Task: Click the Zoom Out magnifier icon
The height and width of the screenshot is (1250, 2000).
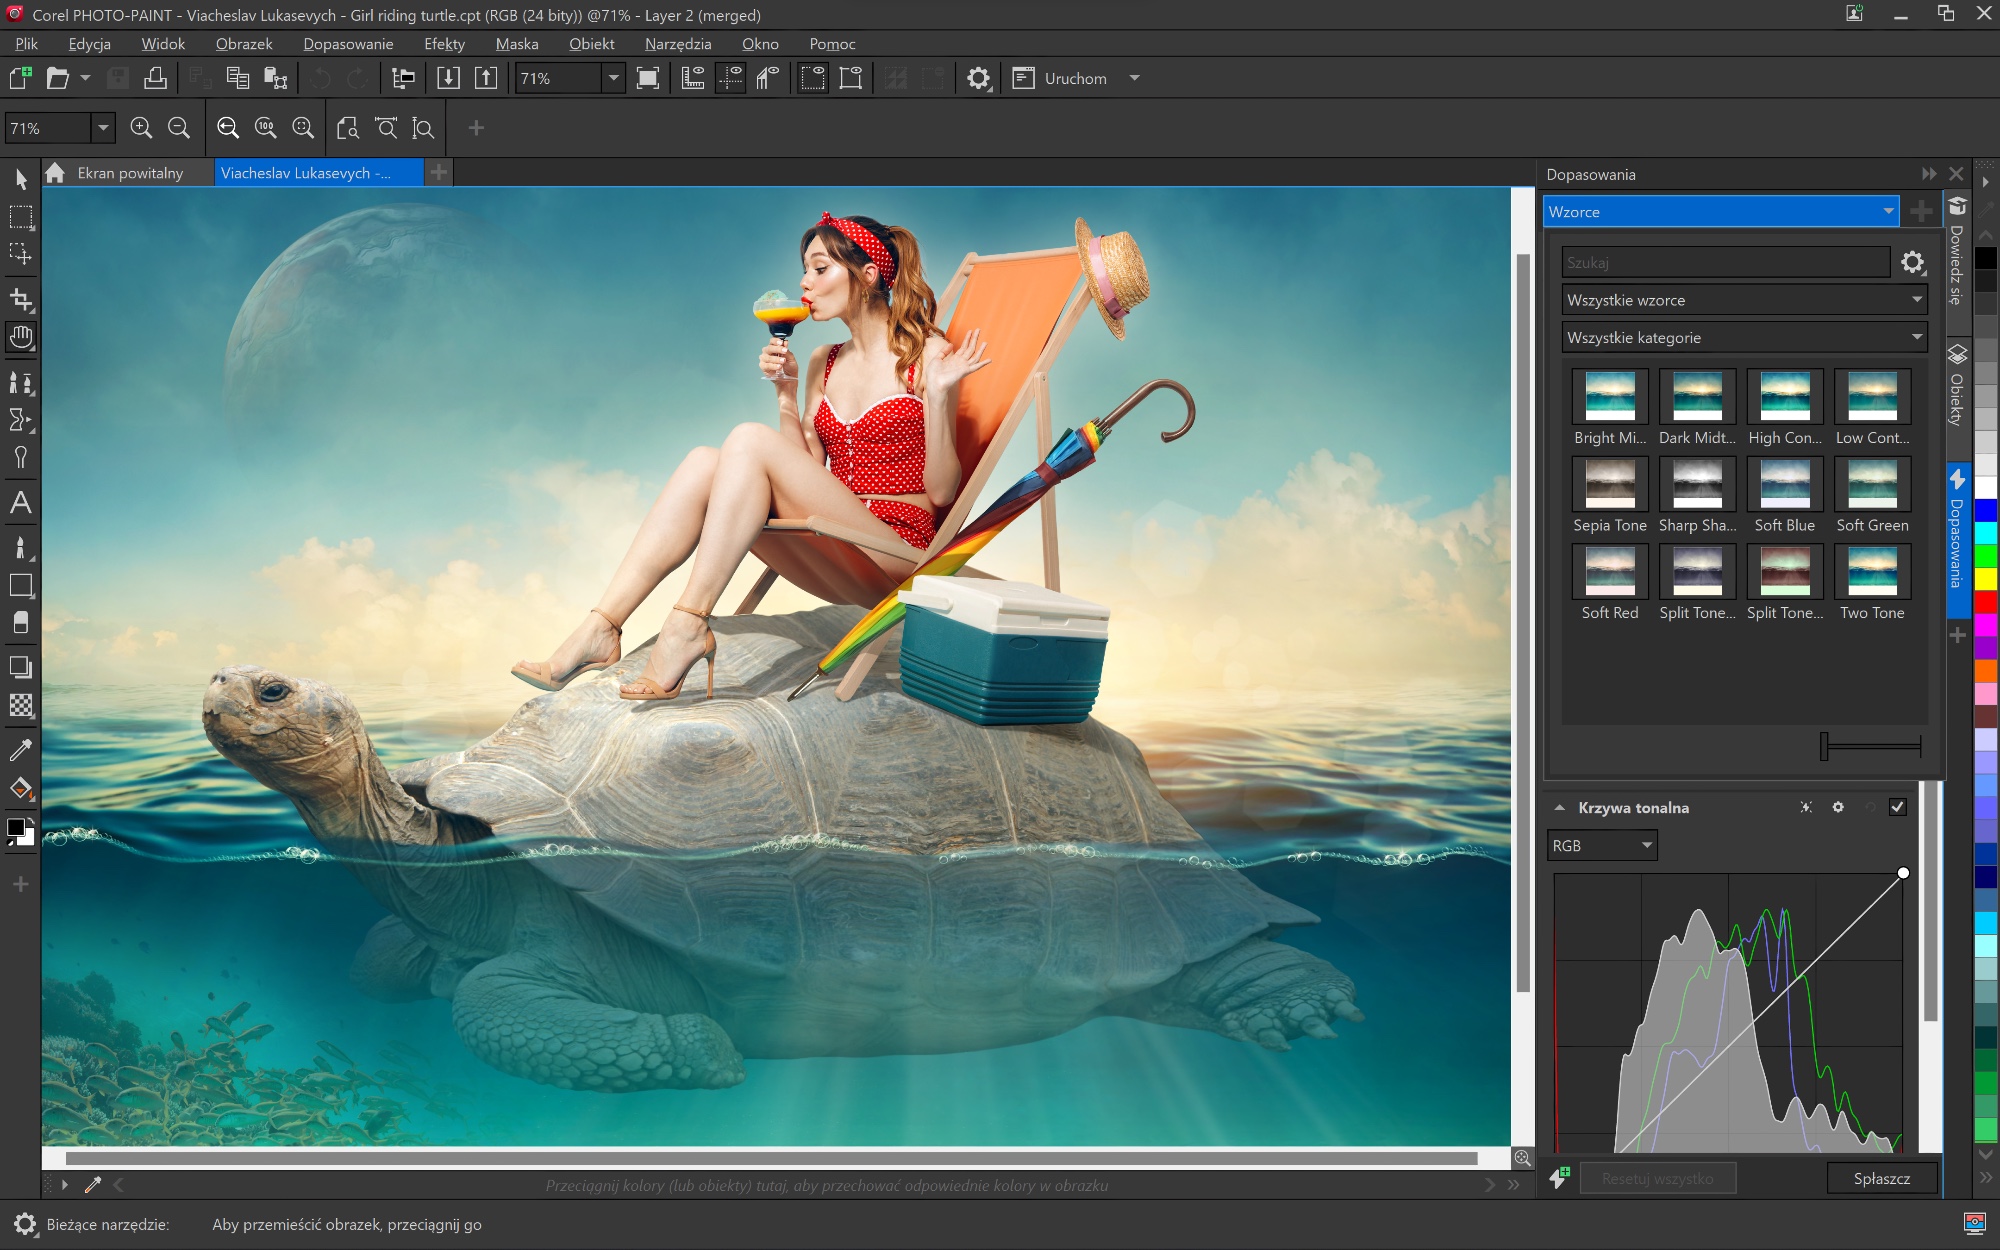Action: [179, 128]
